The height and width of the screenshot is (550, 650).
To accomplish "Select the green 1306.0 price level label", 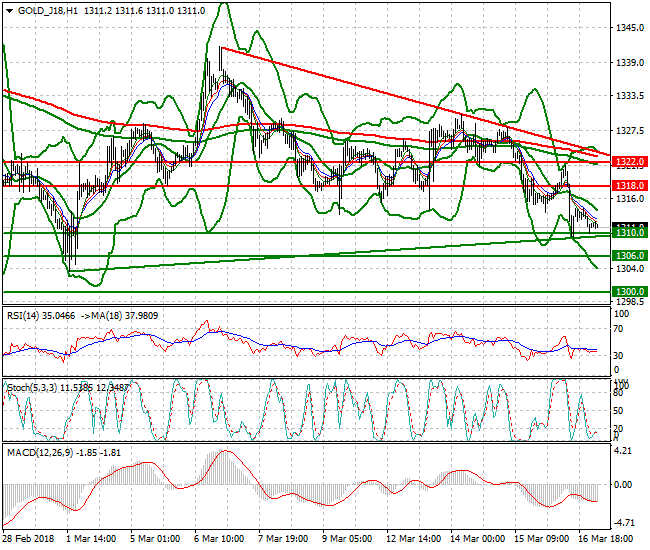I will pos(630,256).
